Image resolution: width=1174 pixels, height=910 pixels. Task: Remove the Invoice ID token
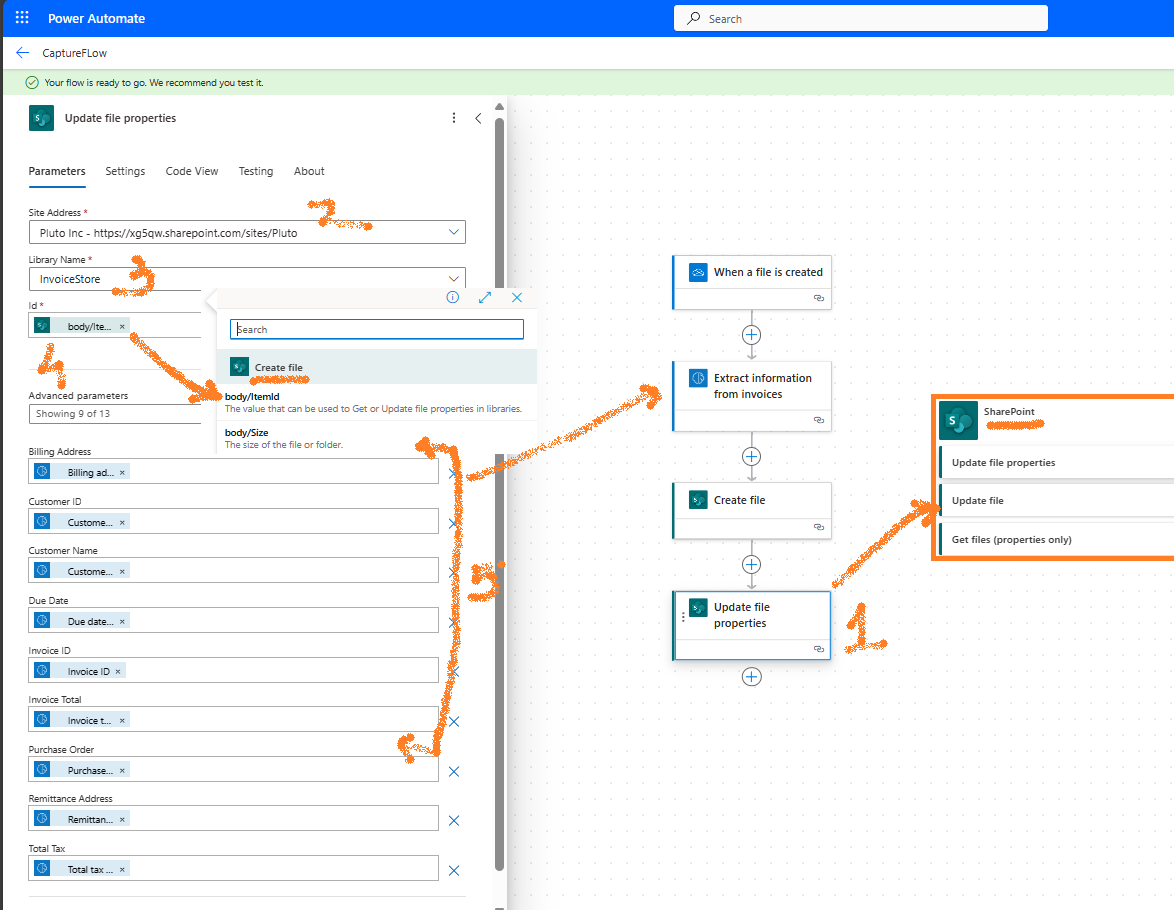[118, 672]
